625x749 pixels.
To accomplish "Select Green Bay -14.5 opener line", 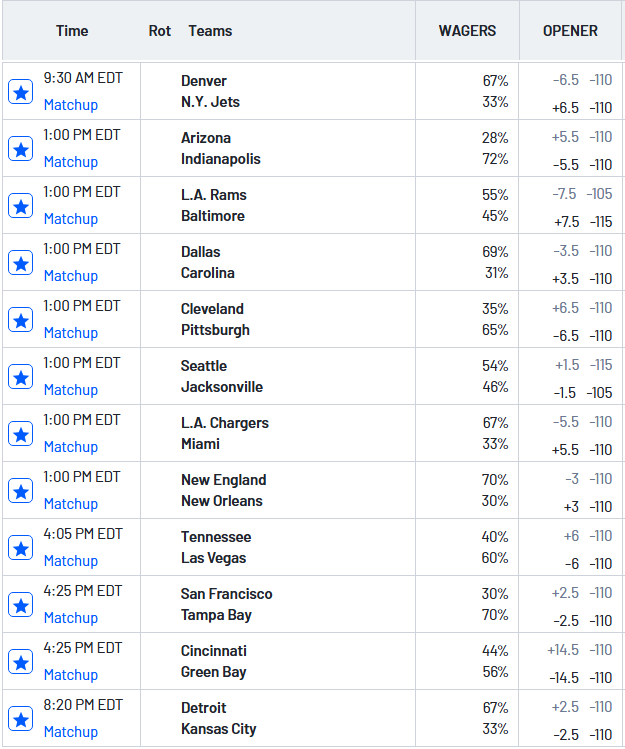I will click(579, 678).
